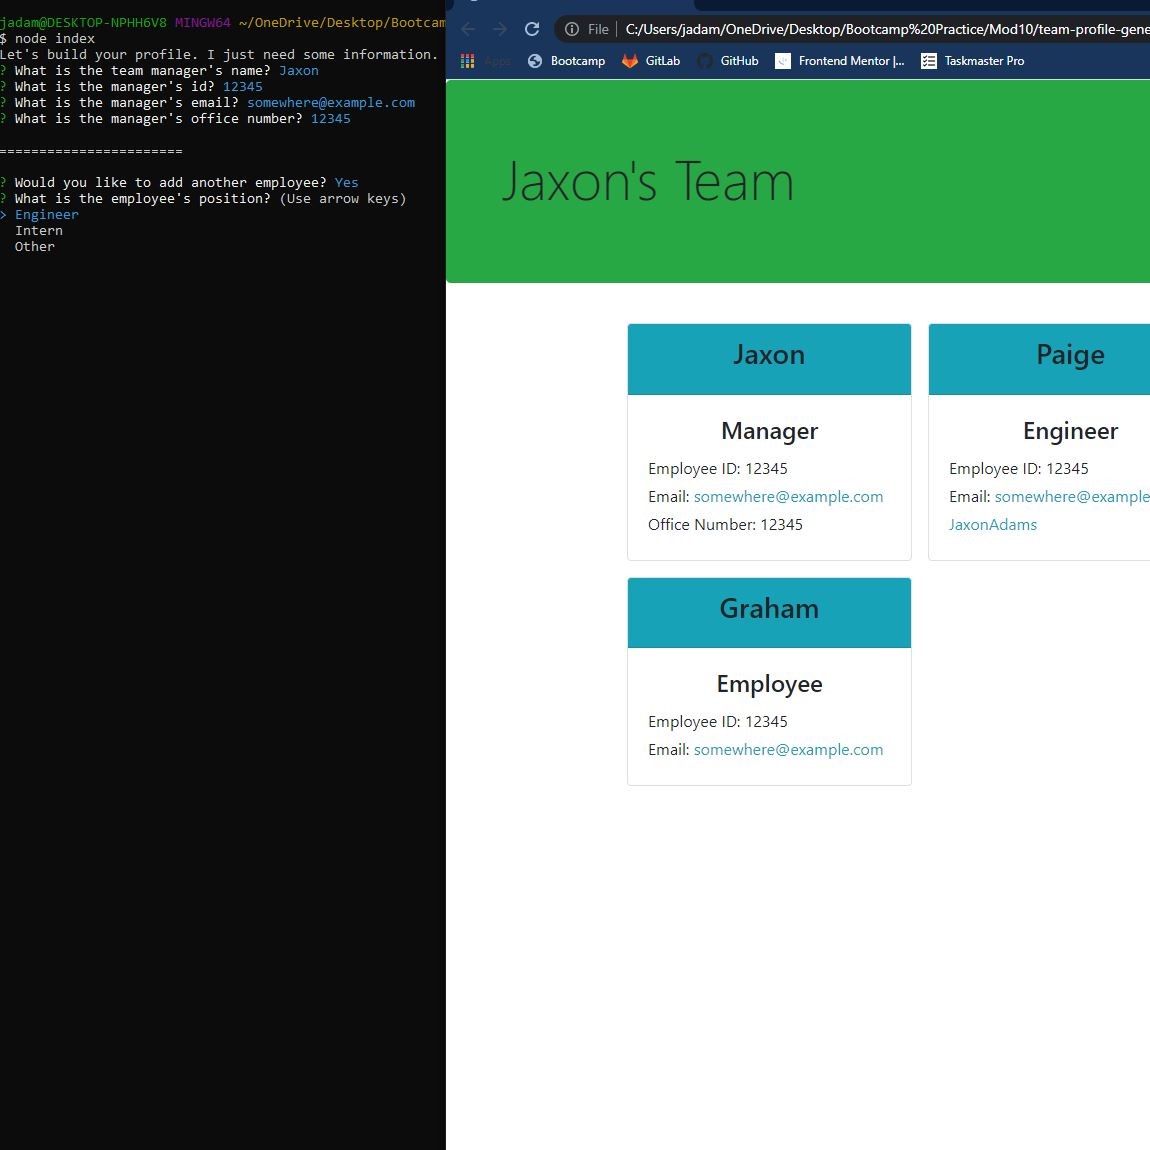Open the Frontend Mentor bookmark
Screen dimensions: 1150x1150
click(x=850, y=61)
